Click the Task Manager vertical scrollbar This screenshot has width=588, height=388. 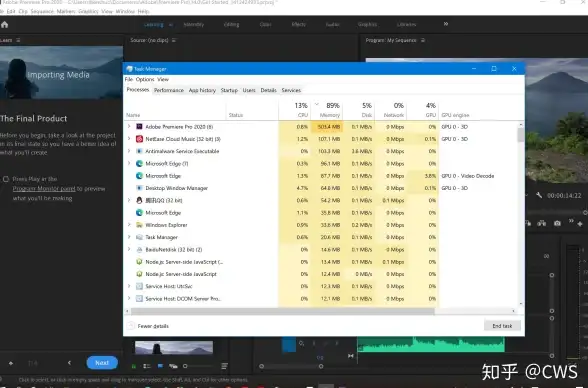[x=520, y=135]
